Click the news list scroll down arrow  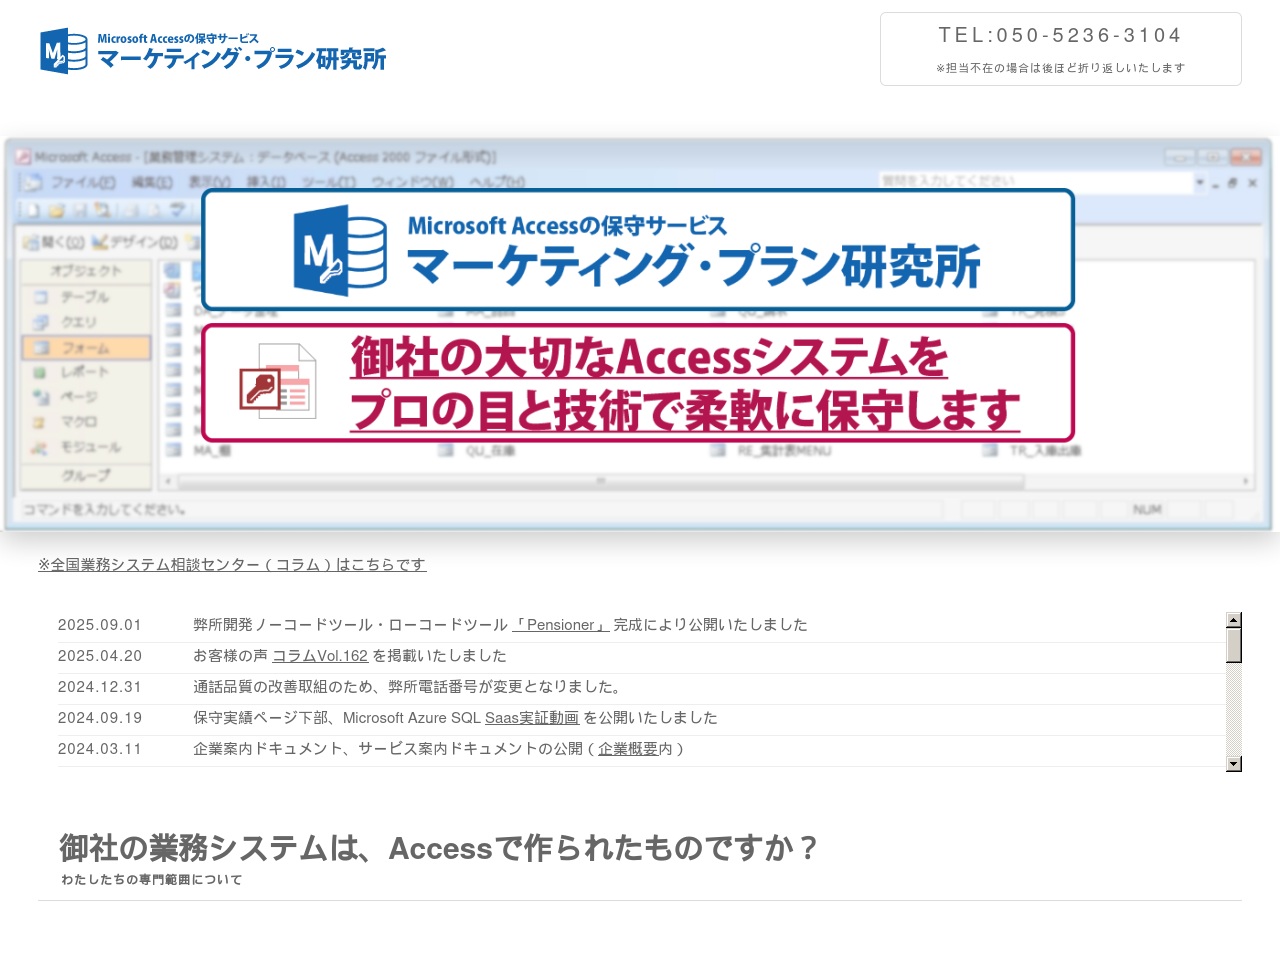pyautogui.click(x=1234, y=764)
